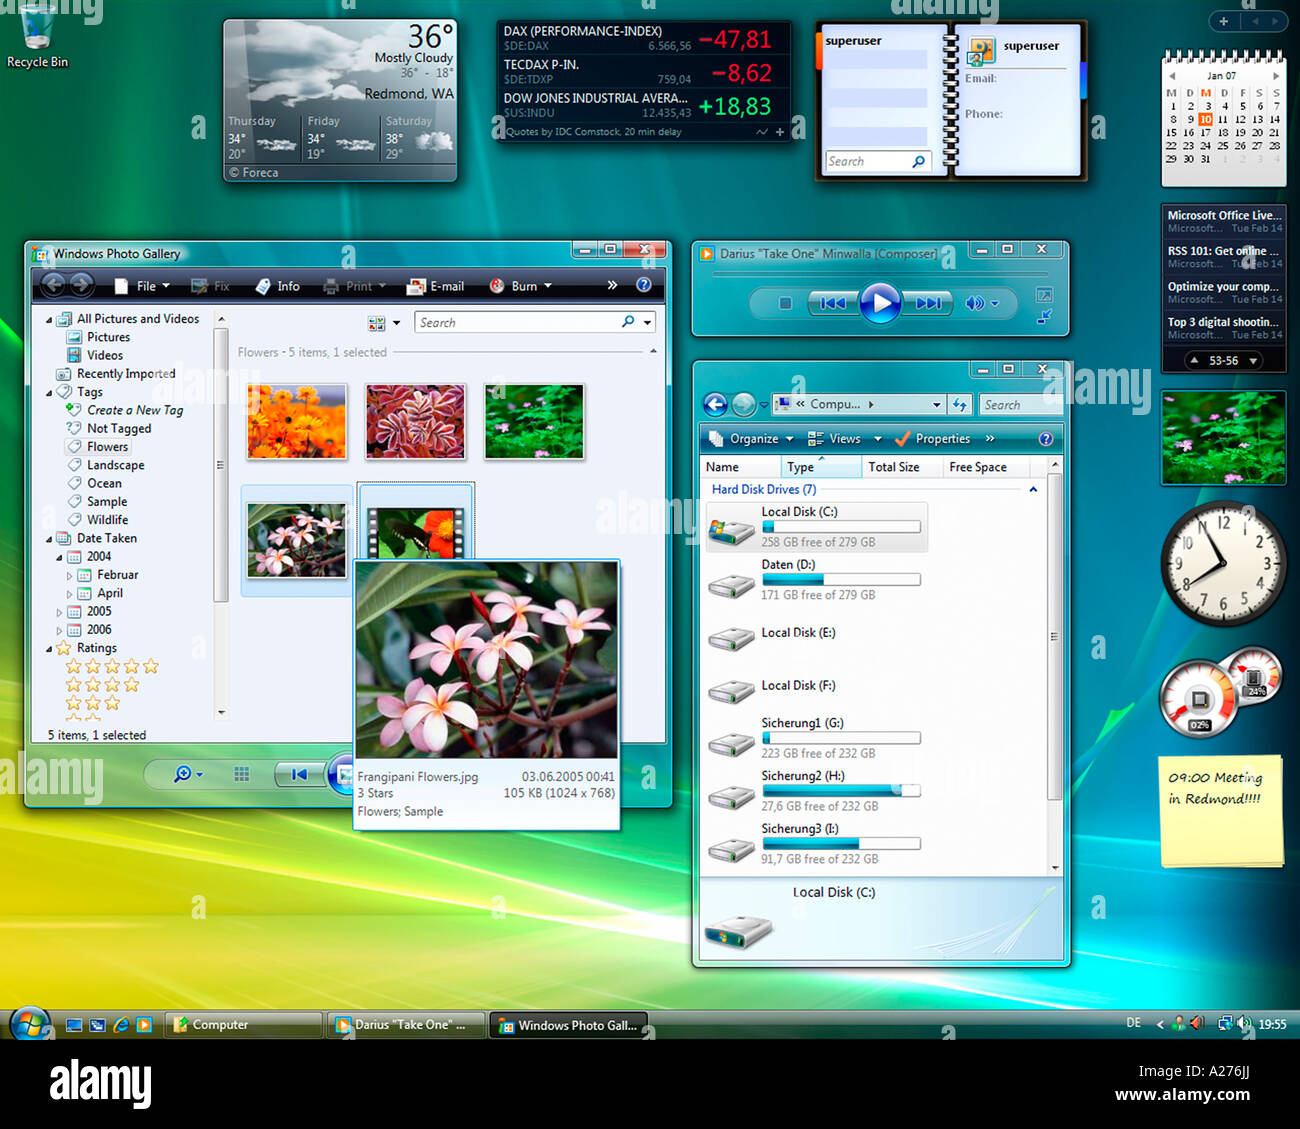This screenshot has width=1300, height=1129.
Task: Show next headlines in feed gadget
Action: coord(1253,361)
